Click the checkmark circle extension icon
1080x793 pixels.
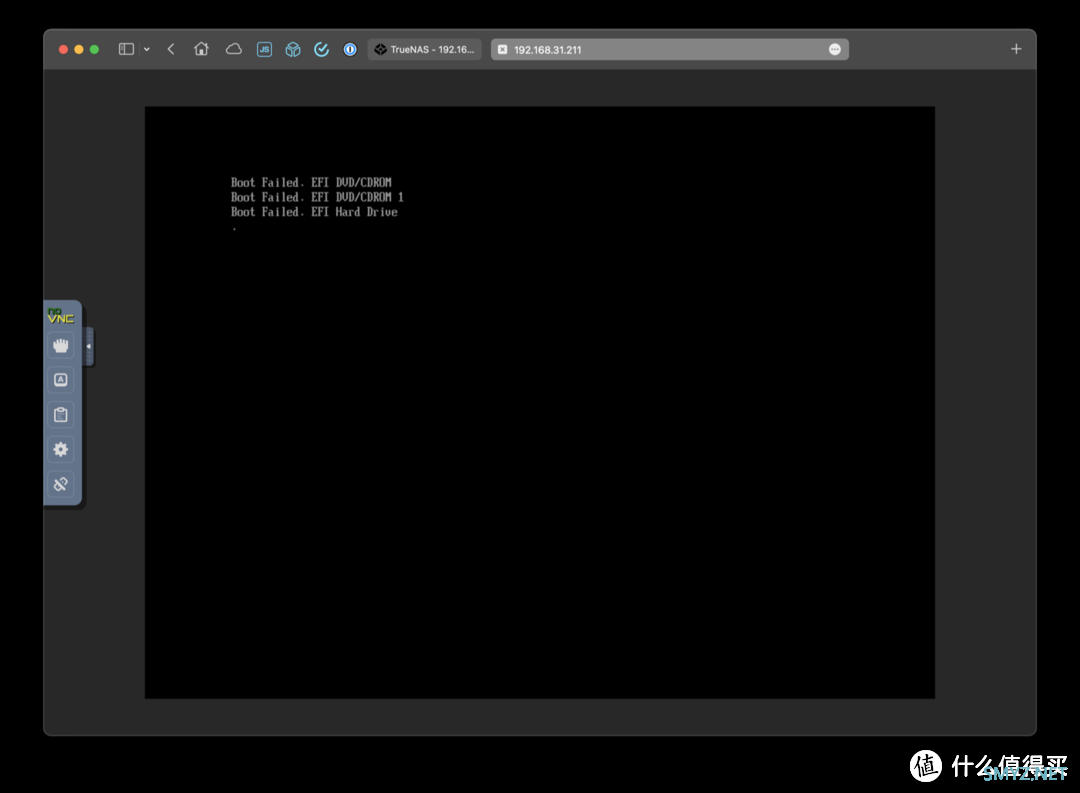(322, 49)
